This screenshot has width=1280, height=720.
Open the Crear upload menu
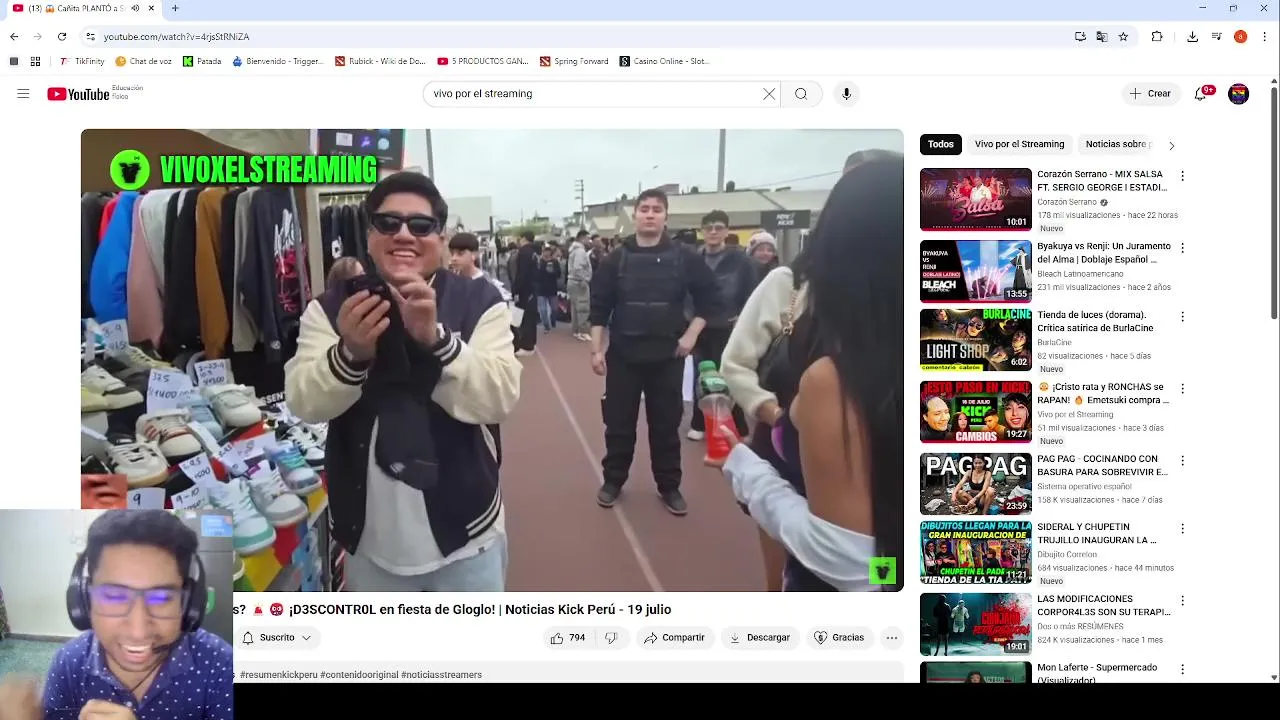(x=1150, y=94)
